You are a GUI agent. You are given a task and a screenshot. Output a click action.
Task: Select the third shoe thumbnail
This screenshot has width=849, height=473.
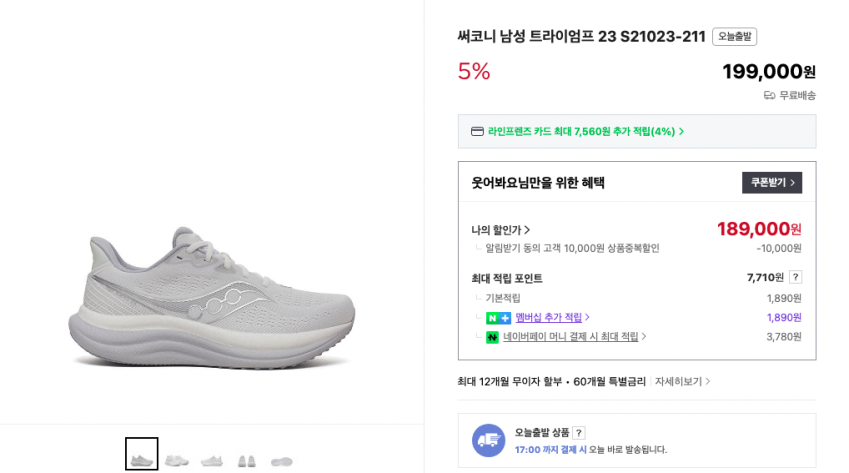[x=212, y=459]
